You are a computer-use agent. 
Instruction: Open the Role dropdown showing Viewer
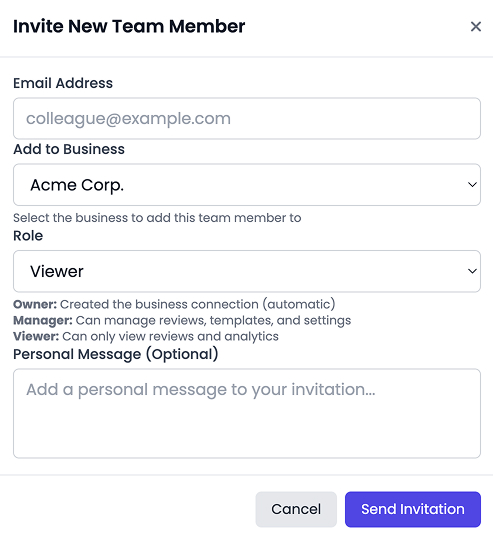[247, 272]
